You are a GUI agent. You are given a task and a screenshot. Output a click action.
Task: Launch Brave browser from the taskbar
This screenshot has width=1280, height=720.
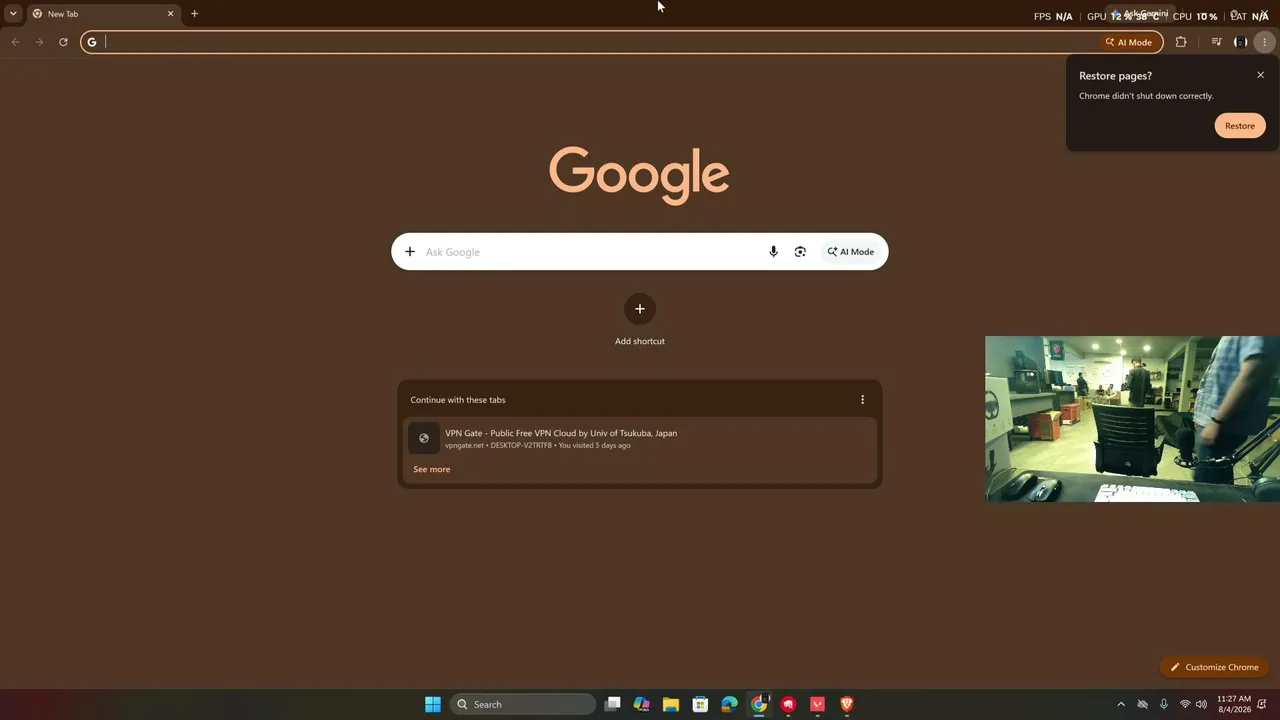coord(847,704)
